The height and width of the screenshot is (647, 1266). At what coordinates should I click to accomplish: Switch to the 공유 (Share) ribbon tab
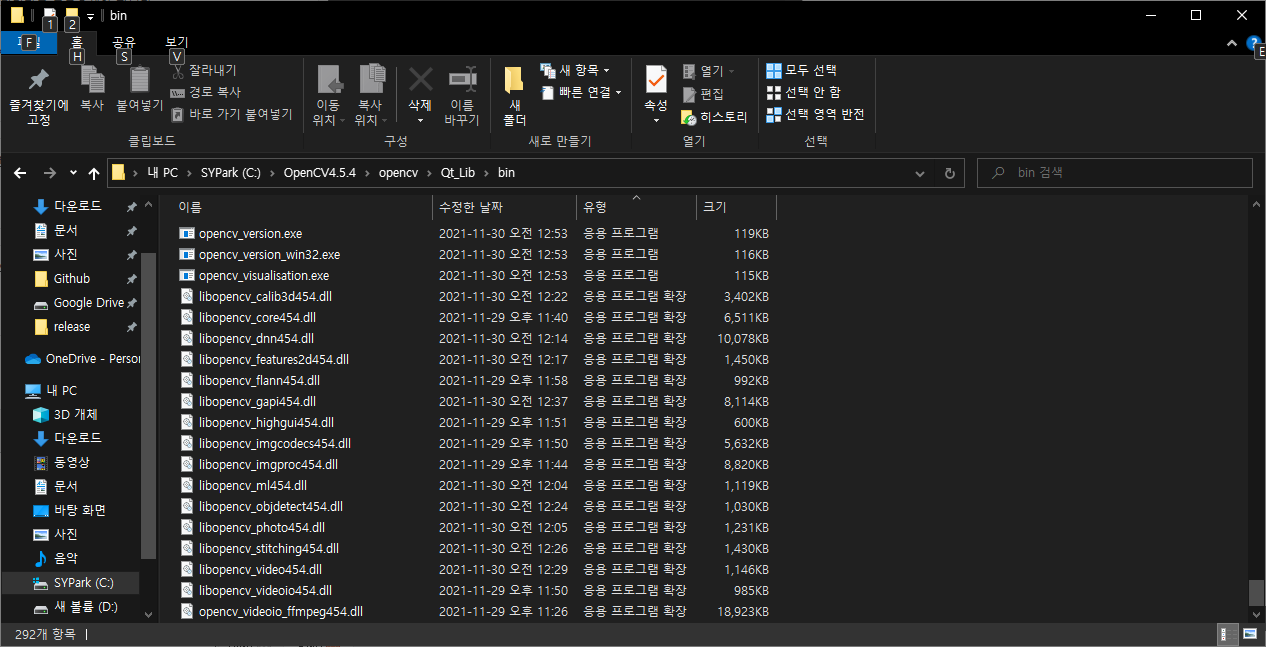coord(124,43)
